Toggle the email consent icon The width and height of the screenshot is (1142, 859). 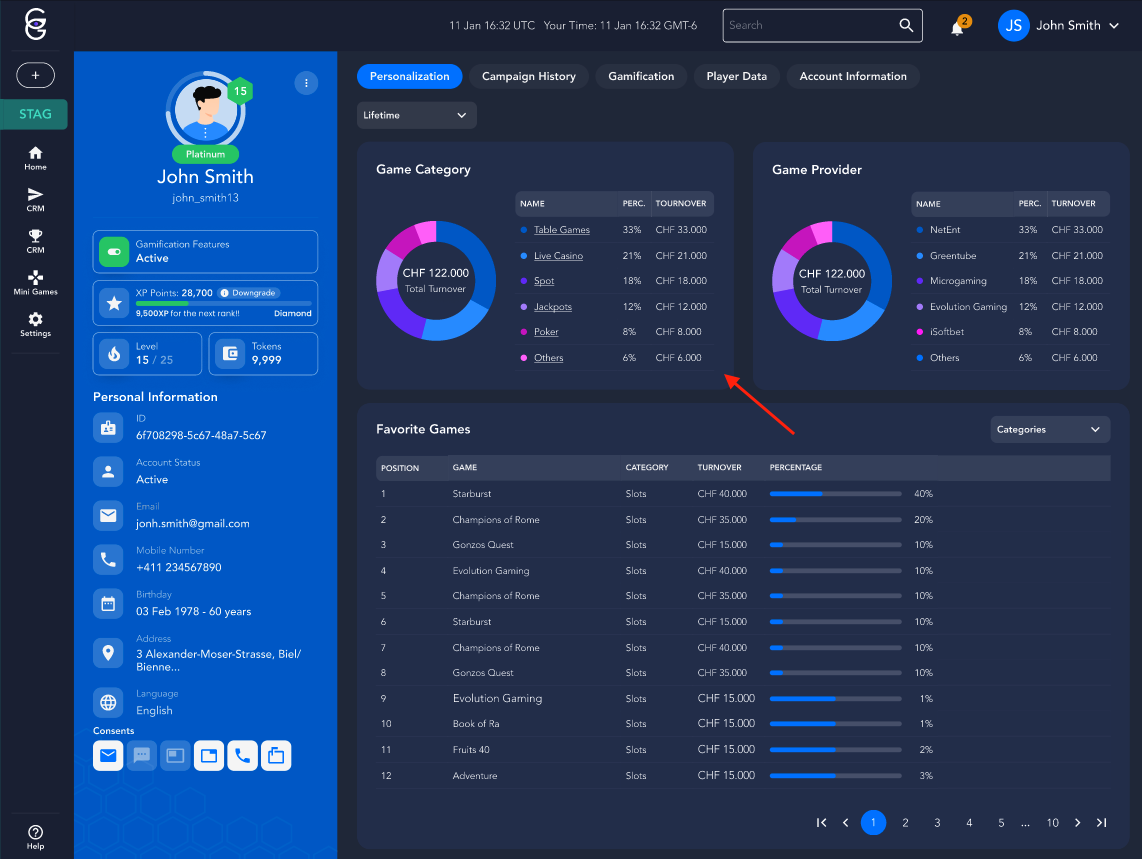pos(109,756)
